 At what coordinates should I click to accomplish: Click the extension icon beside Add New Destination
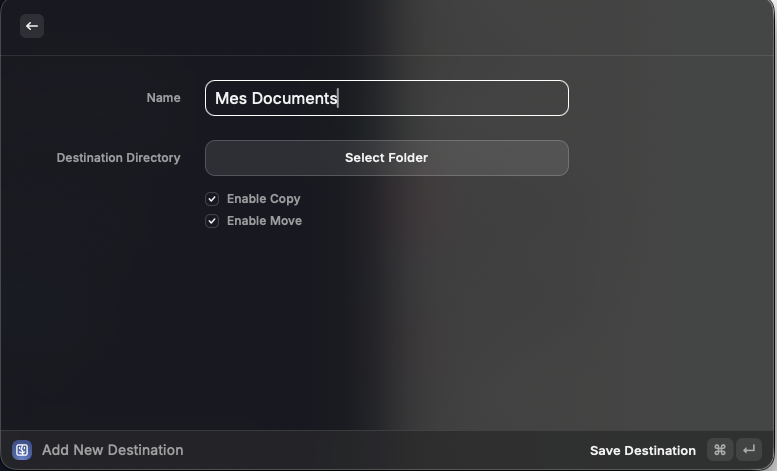(x=22, y=450)
